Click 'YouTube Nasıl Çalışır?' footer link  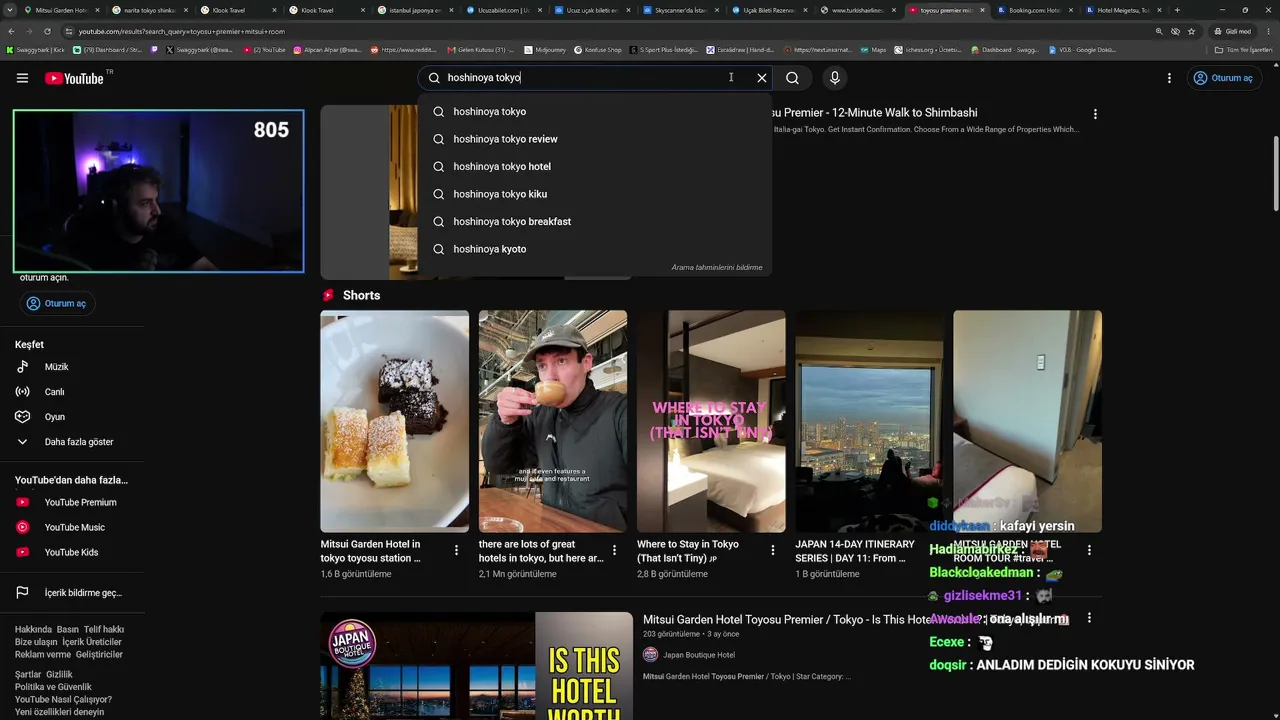tap(63, 700)
